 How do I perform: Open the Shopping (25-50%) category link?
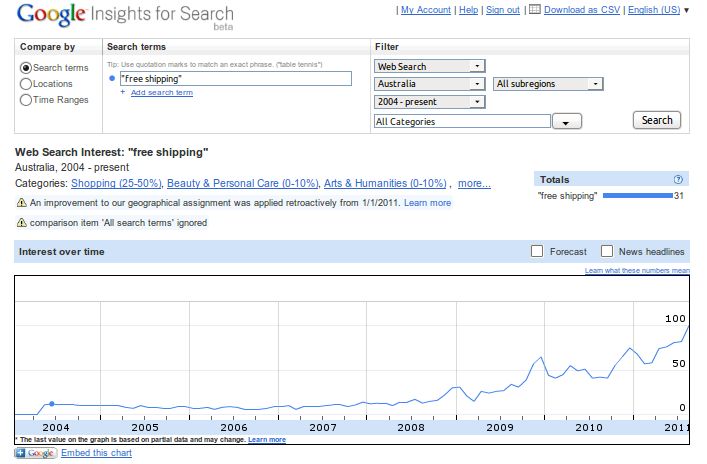coord(116,184)
